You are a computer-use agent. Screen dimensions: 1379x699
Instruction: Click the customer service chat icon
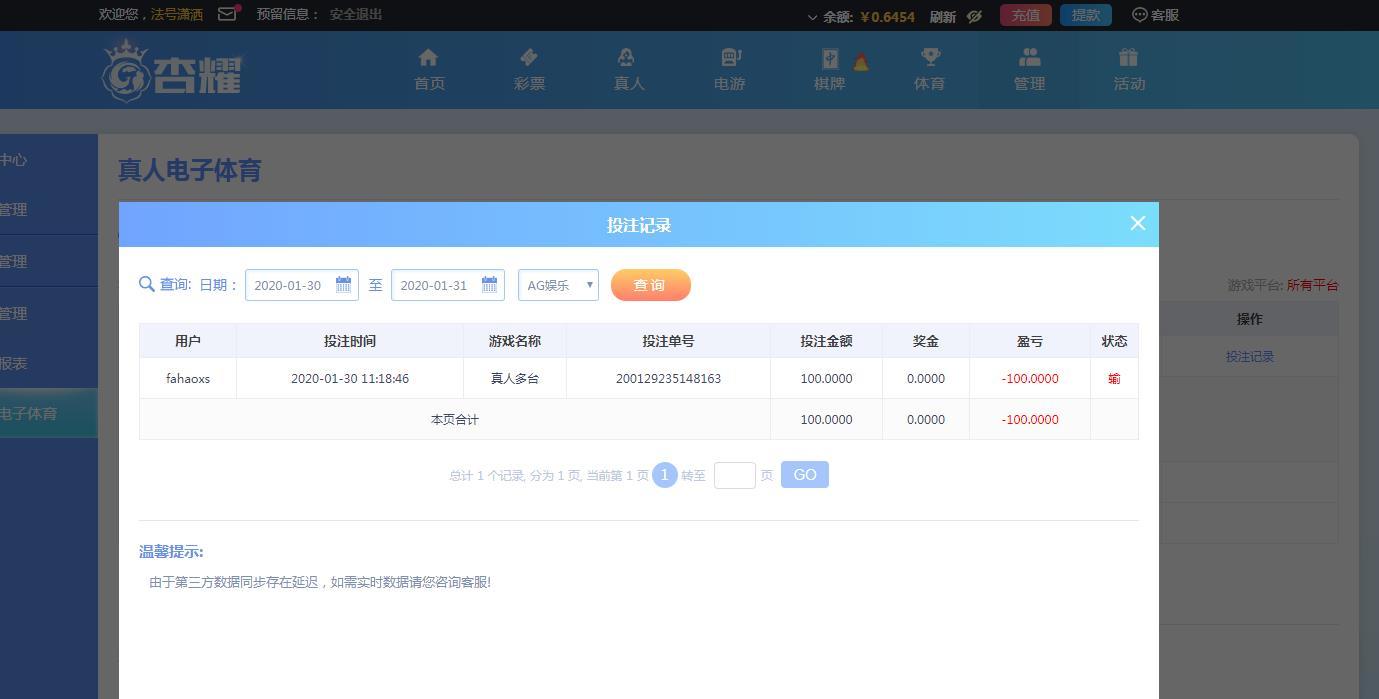[x=1139, y=15]
